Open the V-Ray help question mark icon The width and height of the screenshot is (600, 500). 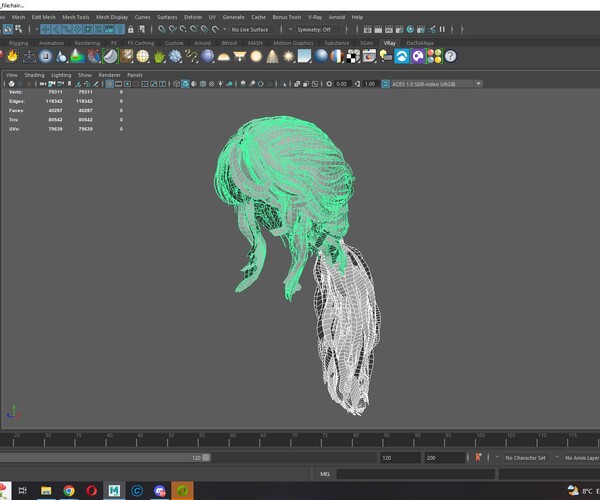coord(450,57)
